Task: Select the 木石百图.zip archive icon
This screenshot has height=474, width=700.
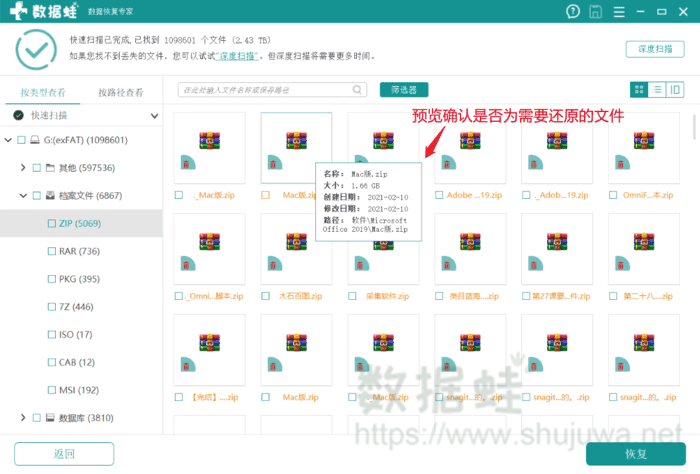Action: [296, 241]
